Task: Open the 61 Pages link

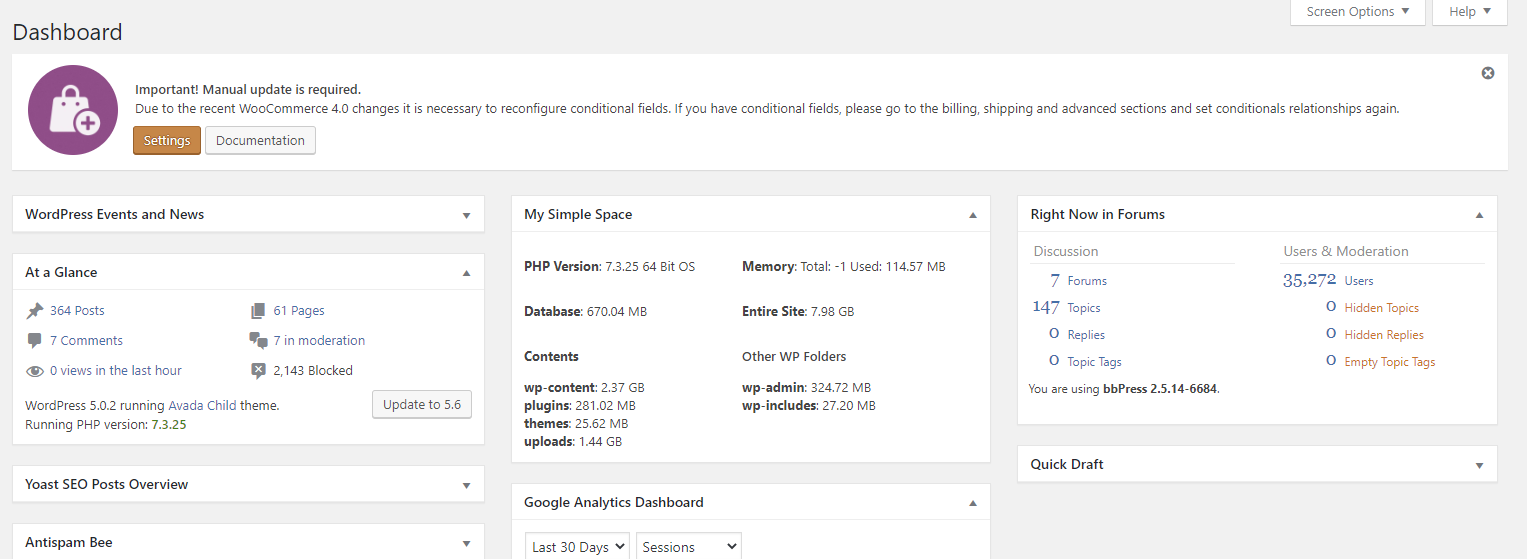Action: click(x=299, y=311)
